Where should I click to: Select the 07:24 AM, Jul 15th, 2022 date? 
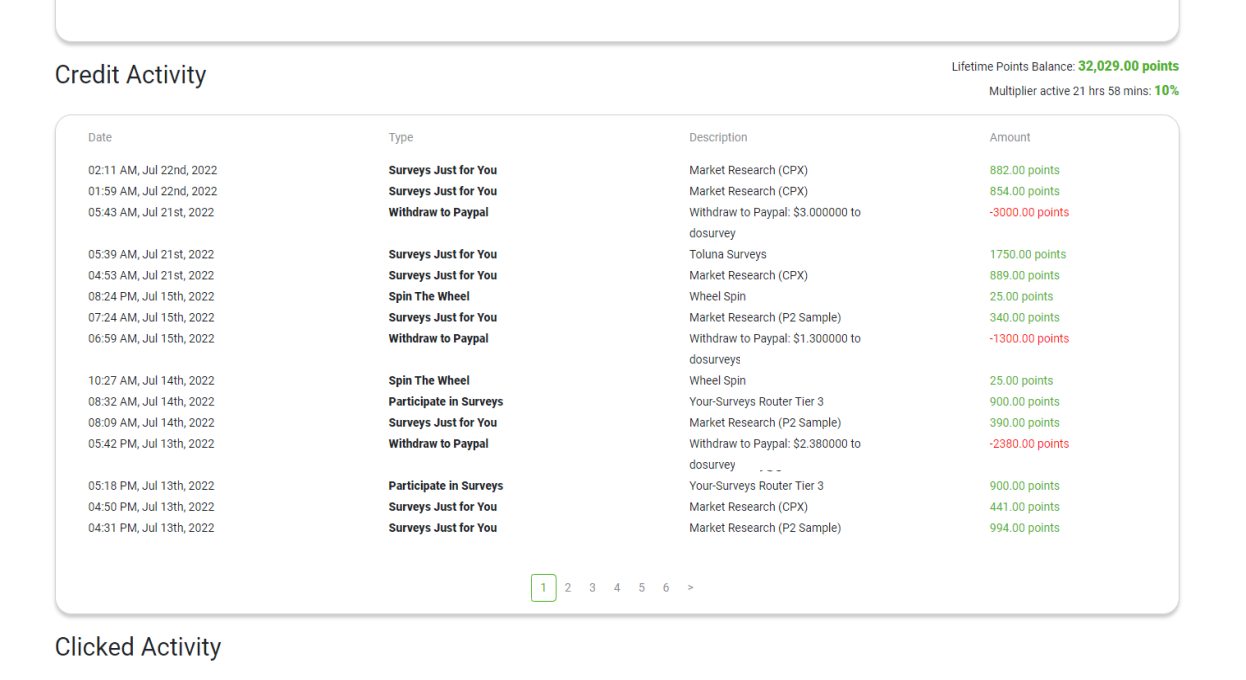[151, 317]
